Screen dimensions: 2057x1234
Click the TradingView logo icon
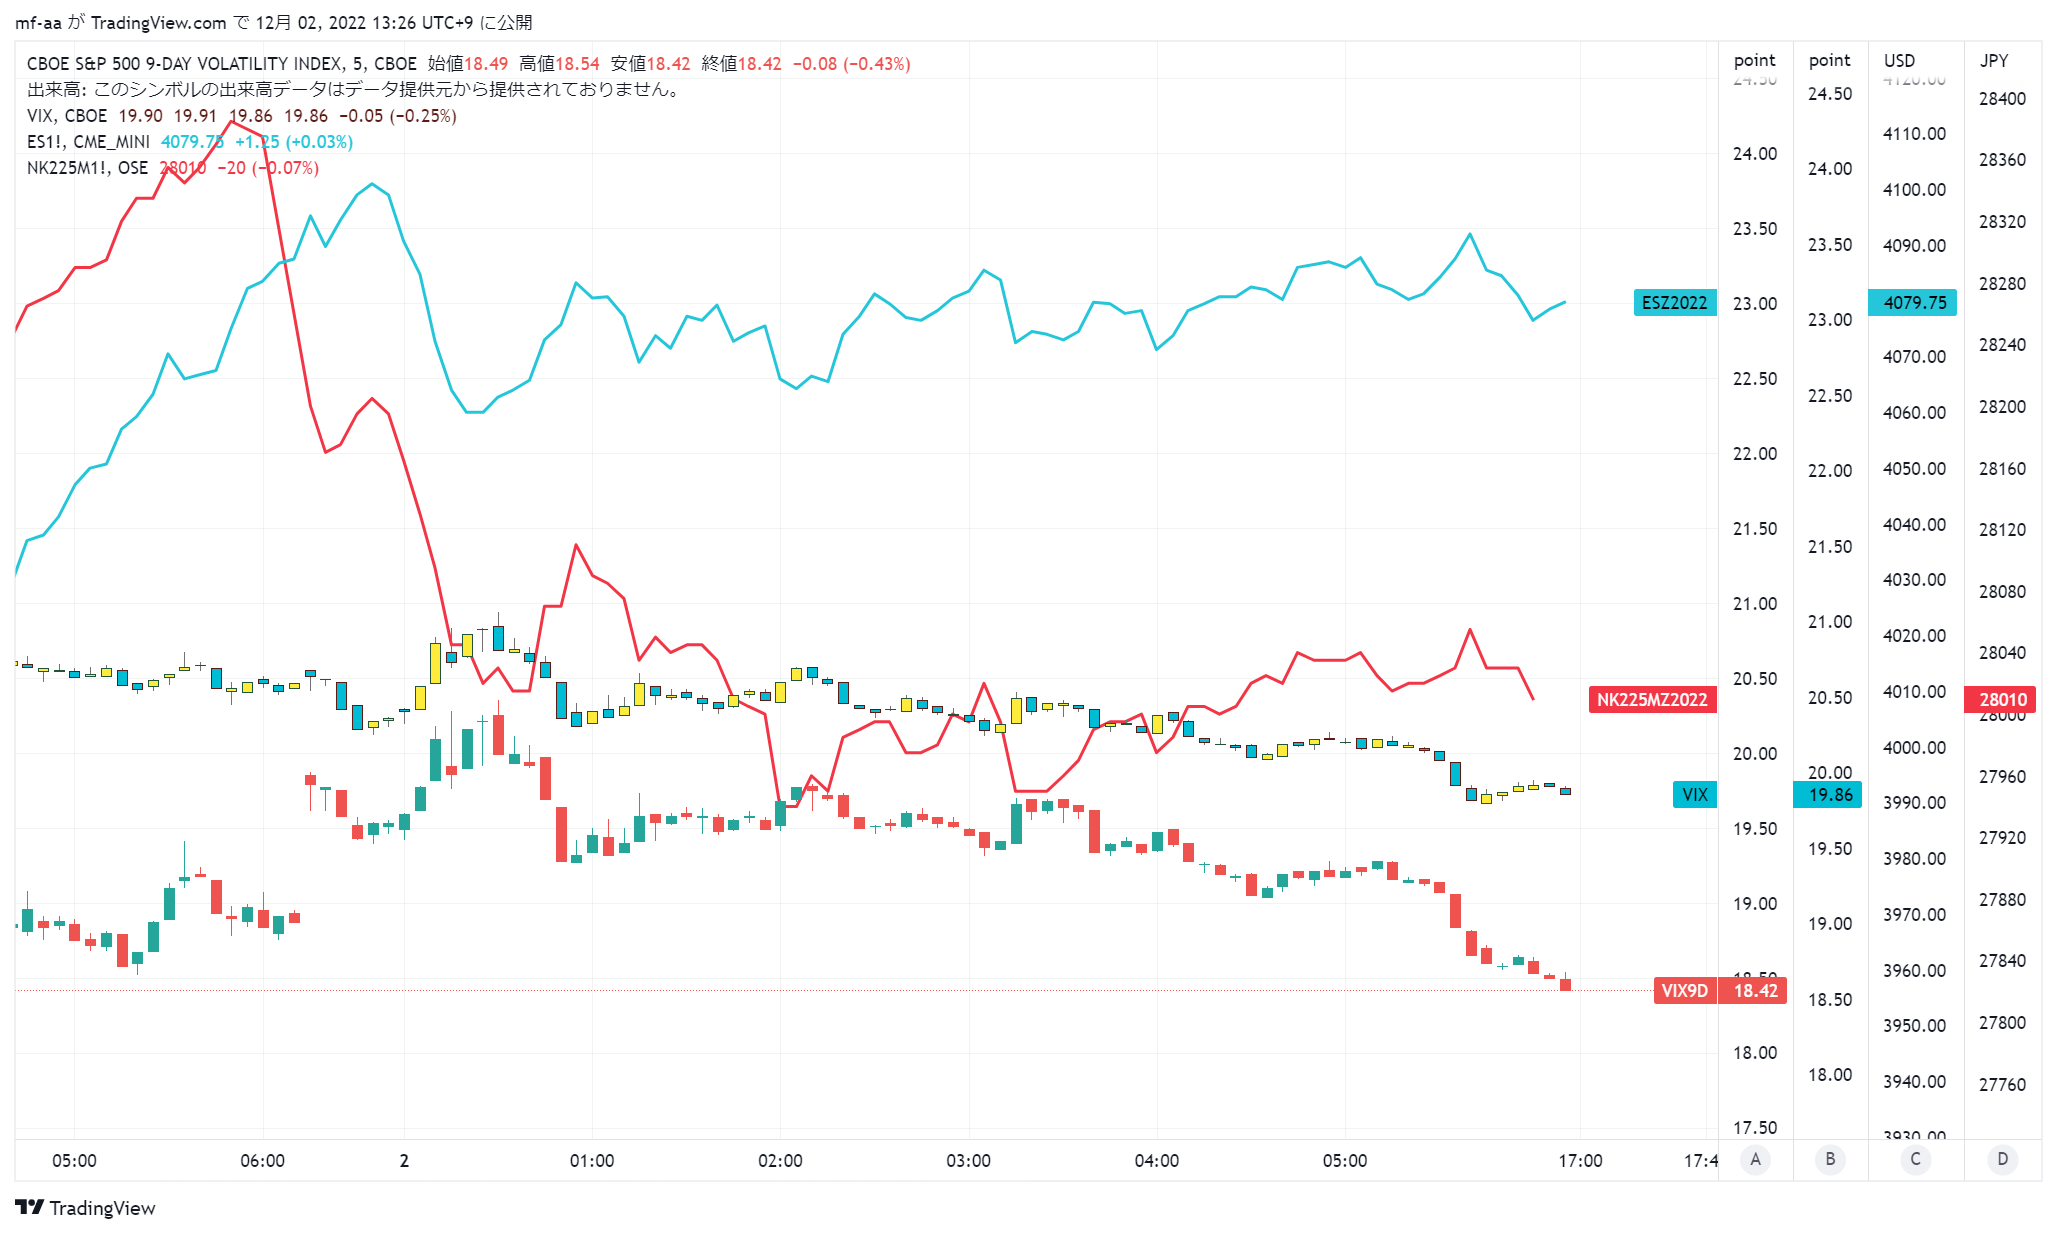(x=30, y=1207)
